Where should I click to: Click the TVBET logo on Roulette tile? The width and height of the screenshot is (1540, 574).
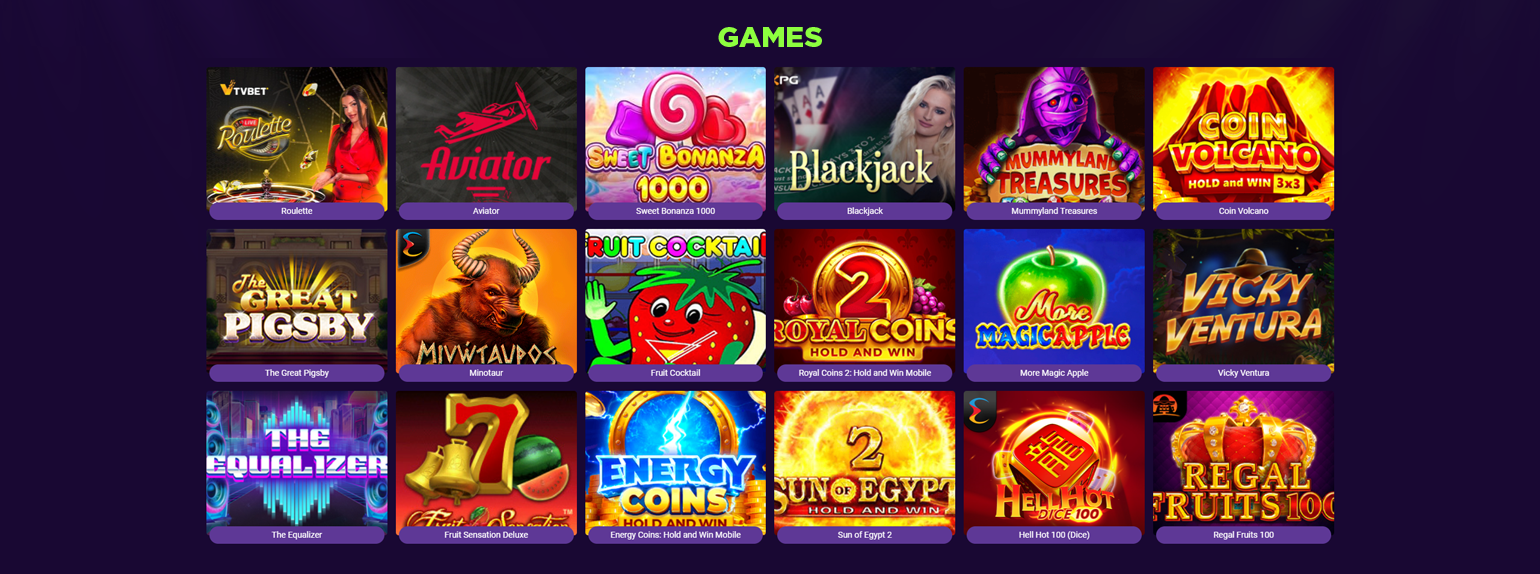[x=244, y=90]
